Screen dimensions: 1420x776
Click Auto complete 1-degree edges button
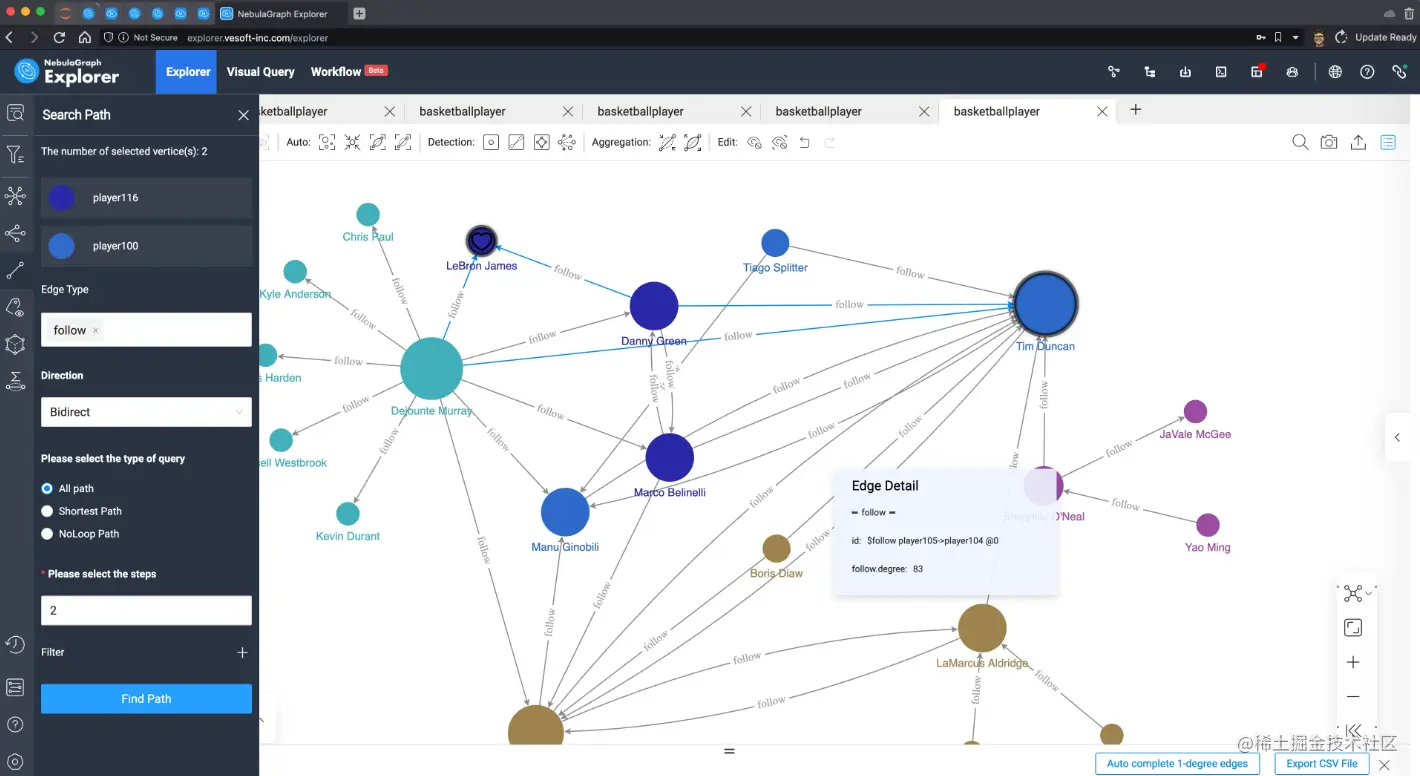(x=1177, y=764)
